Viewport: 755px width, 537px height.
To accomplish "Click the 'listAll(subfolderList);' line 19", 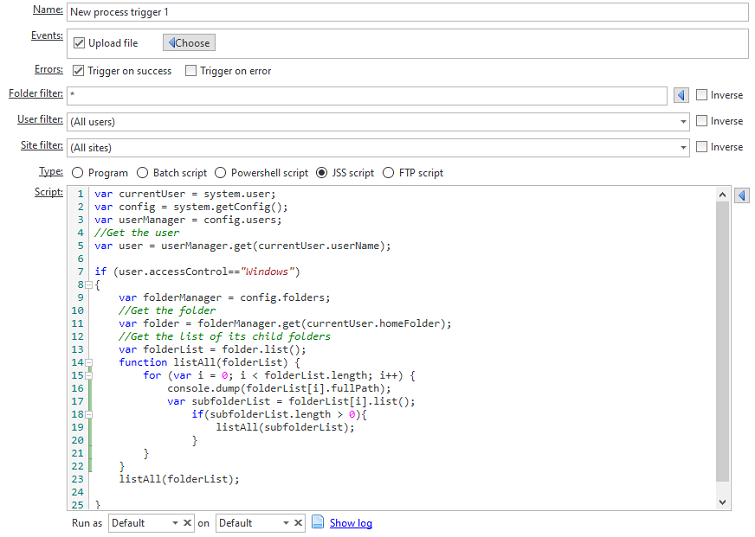I will pyautogui.click(x=285, y=428).
